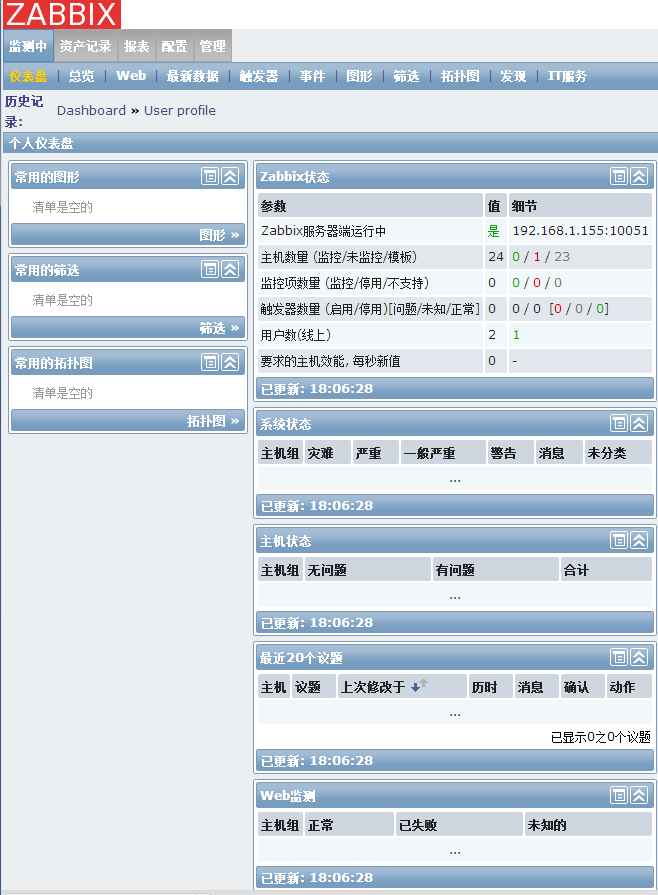Image resolution: width=658 pixels, height=895 pixels.
Task: Open the 配置 tab
Action: point(175,46)
